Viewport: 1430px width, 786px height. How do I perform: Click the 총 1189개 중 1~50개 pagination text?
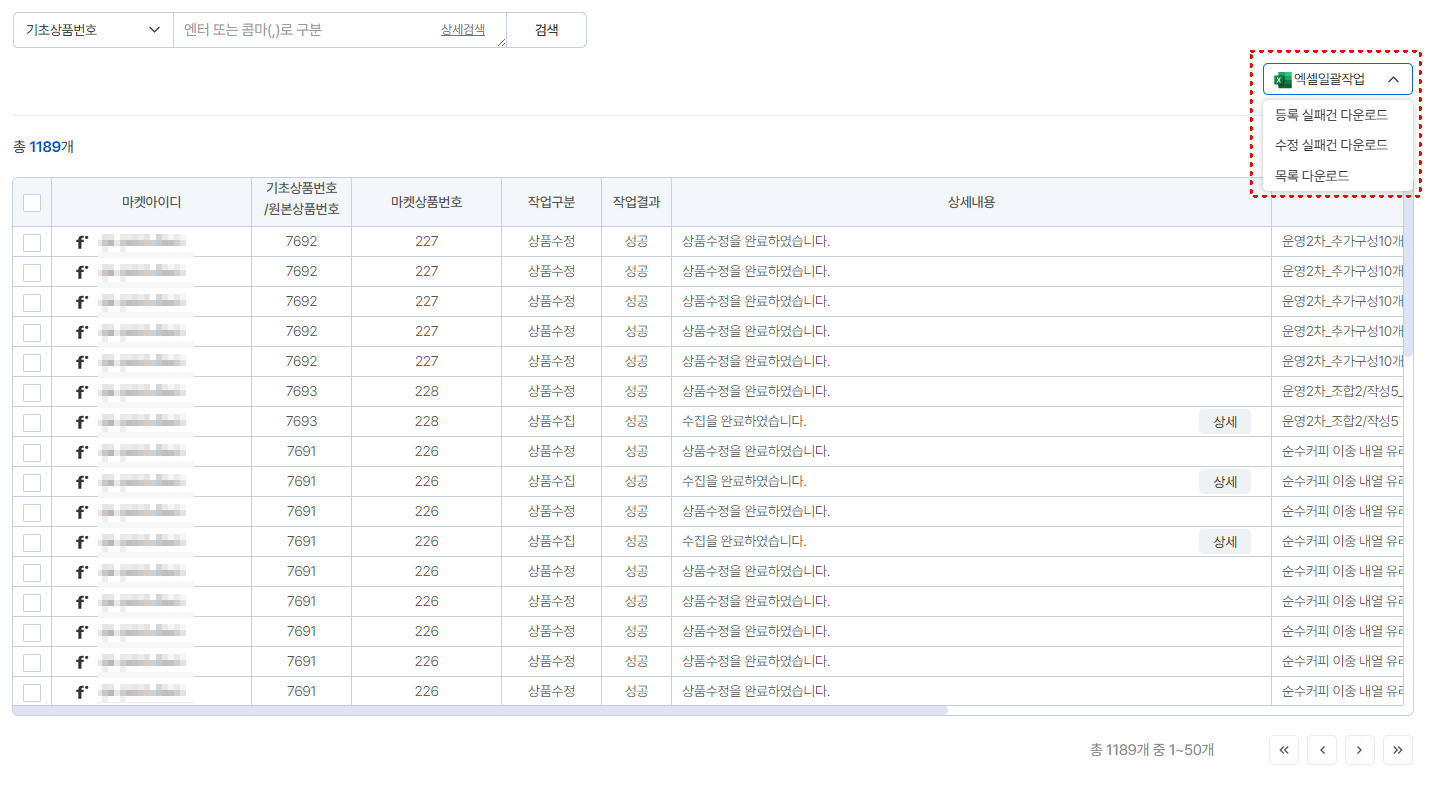[x=1152, y=750]
